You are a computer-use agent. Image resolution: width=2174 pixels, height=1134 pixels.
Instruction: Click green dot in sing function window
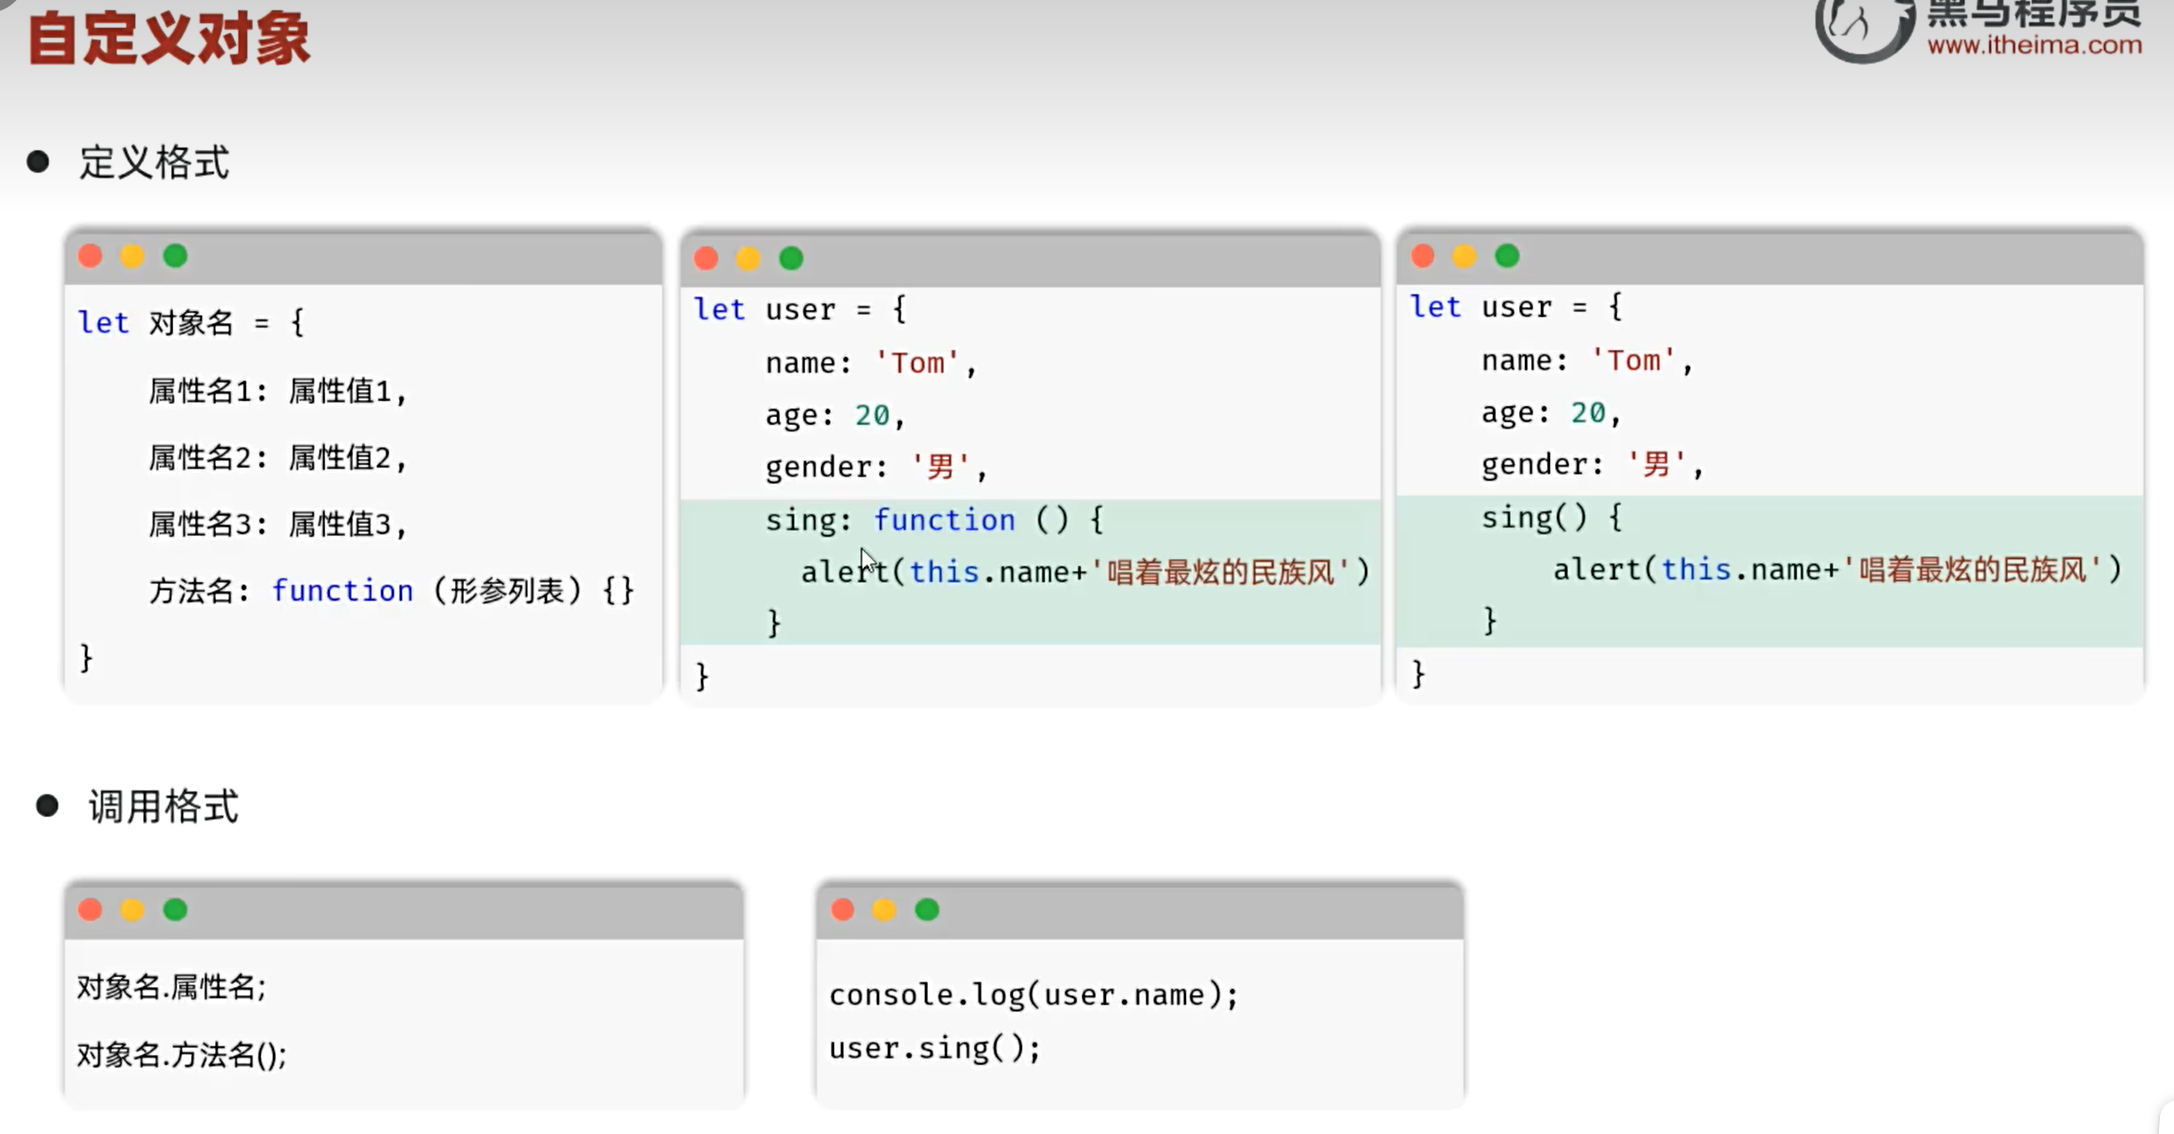coord(791,259)
